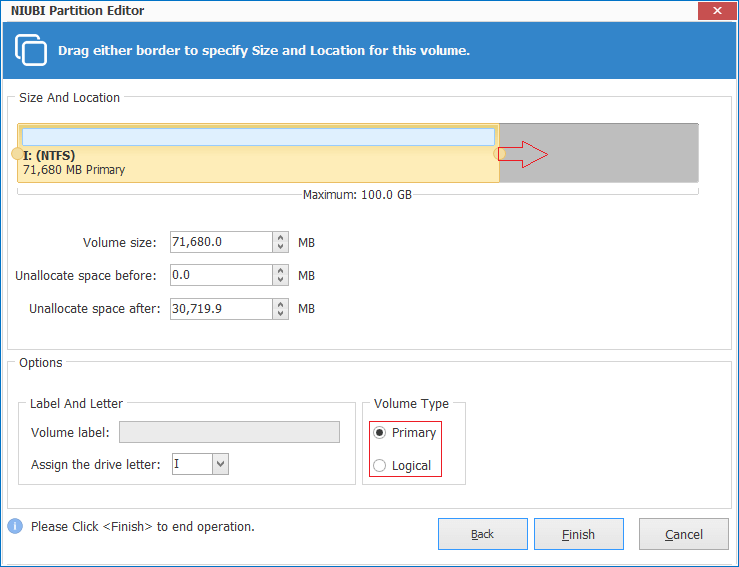Go to previous step with Back

[x=482, y=534]
